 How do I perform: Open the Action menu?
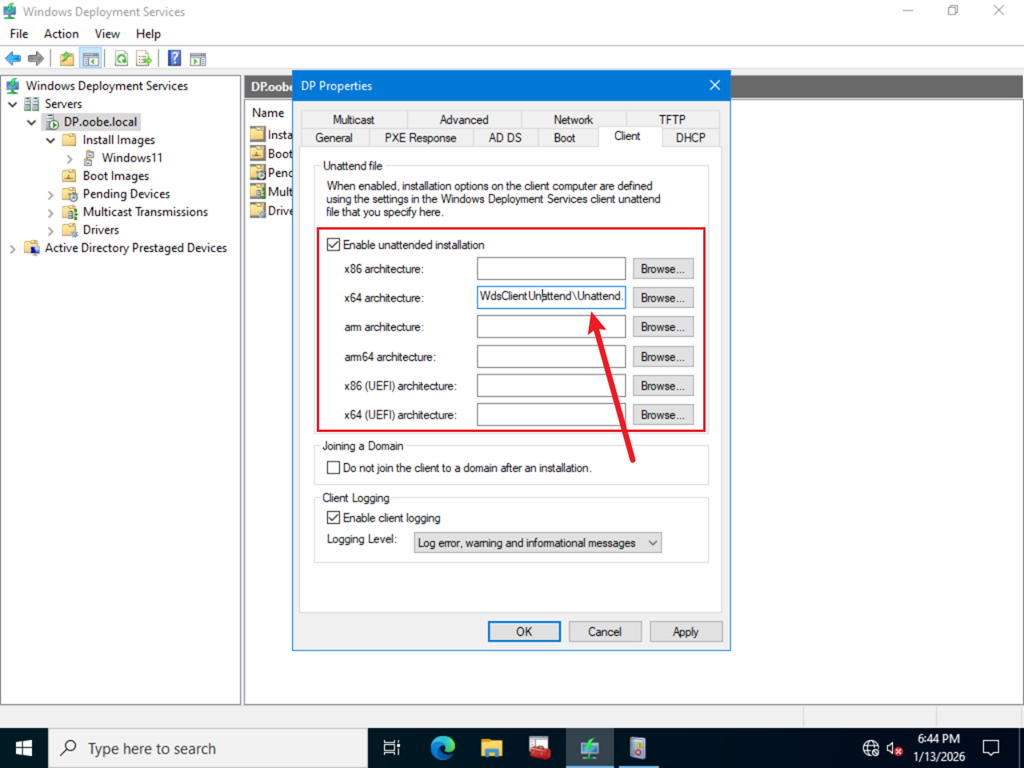pyautogui.click(x=61, y=34)
